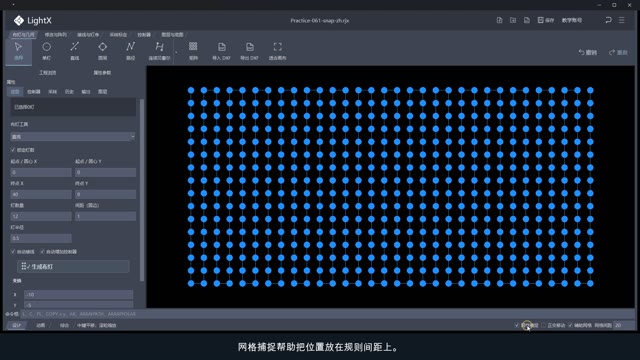Image resolution: width=640 pixels, height=360 pixels.
Task: Switch to the design mode tab at bottom
Action: tap(17, 325)
